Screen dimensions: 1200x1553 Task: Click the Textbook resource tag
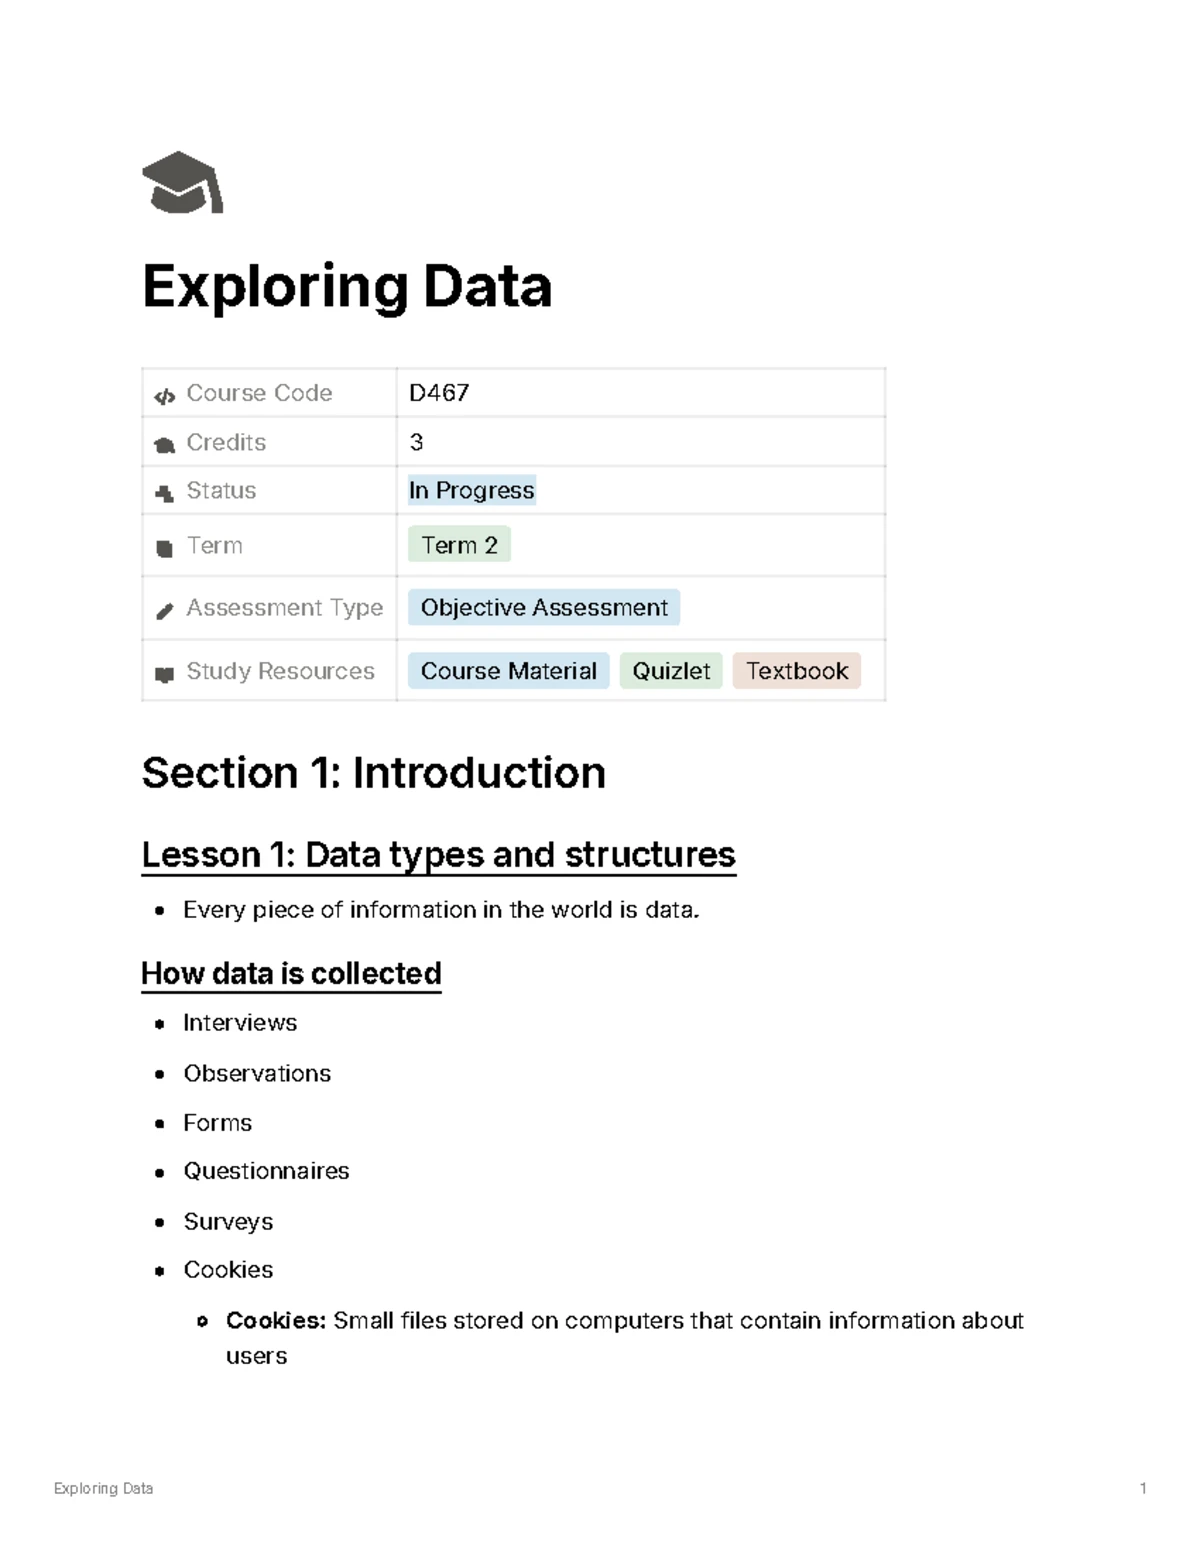796,671
